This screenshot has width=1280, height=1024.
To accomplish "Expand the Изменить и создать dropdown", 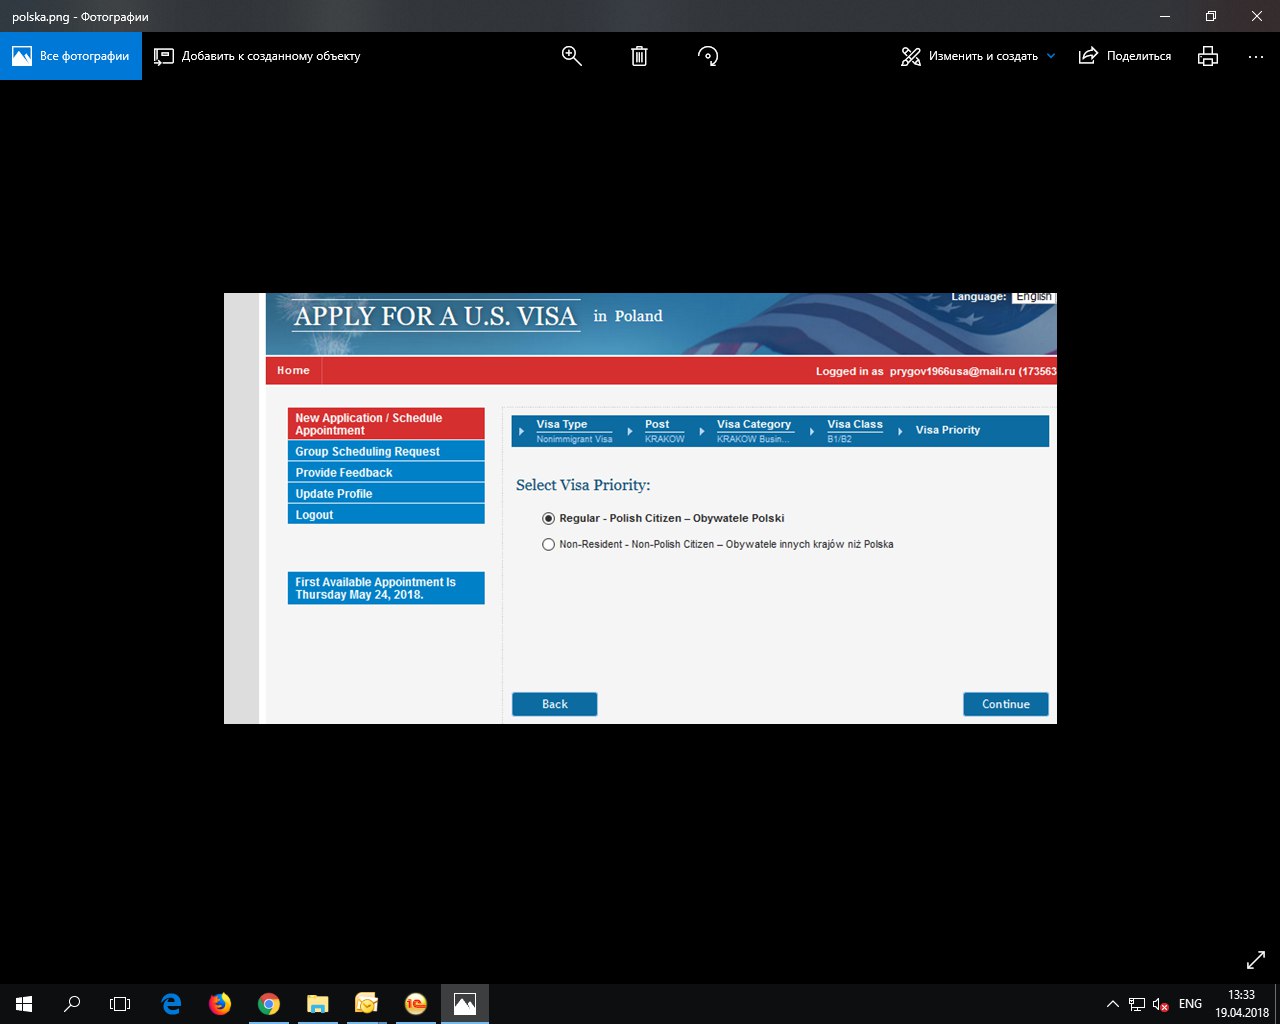I will 1051,56.
